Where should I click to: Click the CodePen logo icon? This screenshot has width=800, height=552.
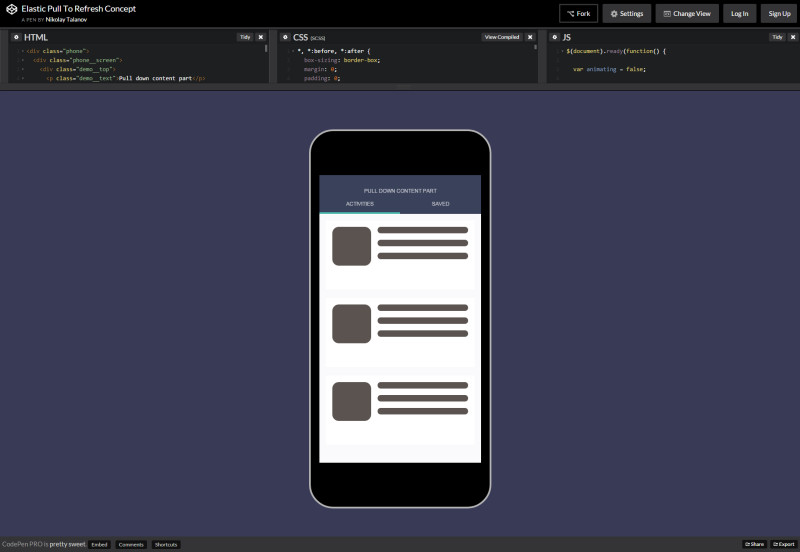[x=12, y=12]
